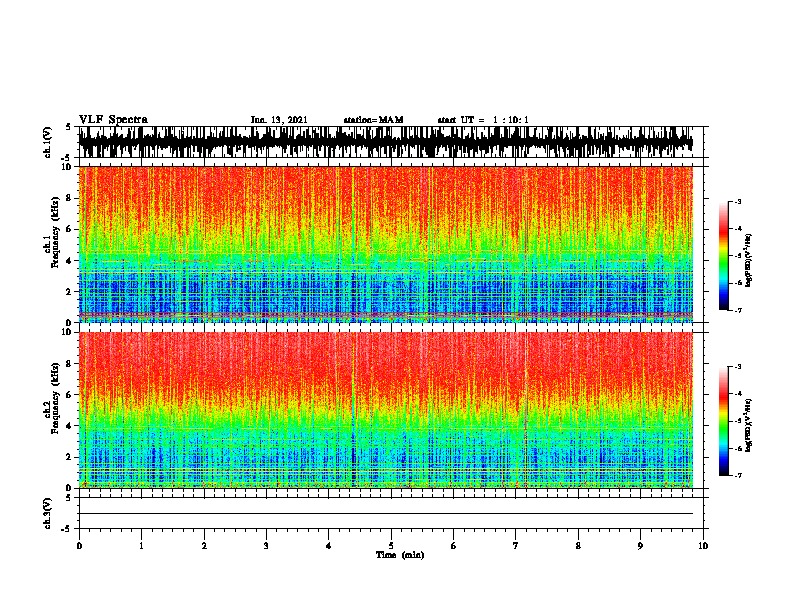Click time axis tick label 1

coord(141,546)
